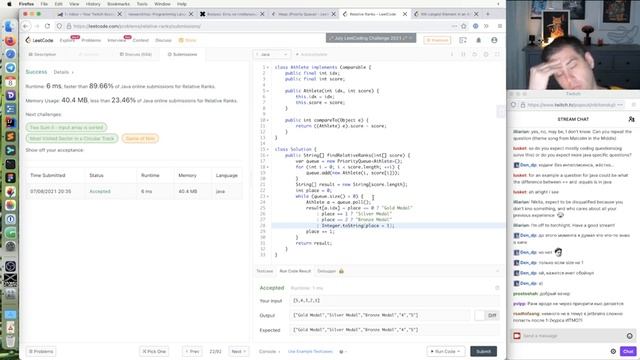
Task: Click Firefox icon in the Dock
Action: (11, 40)
